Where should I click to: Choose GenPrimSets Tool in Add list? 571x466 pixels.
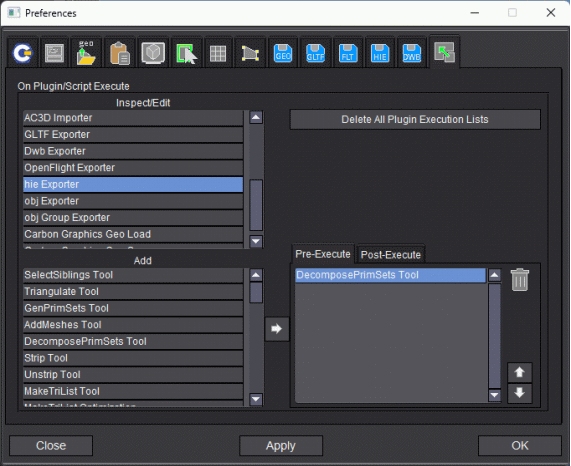[x=133, y=308]
